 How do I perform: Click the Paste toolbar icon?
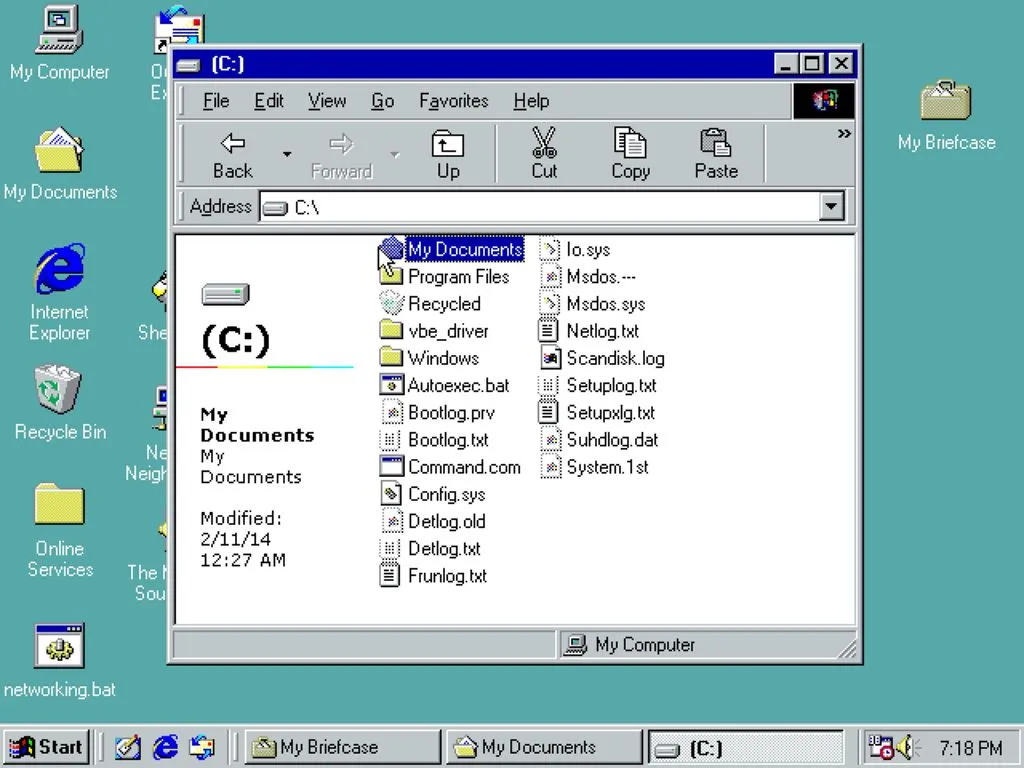[x=716, y=152]
